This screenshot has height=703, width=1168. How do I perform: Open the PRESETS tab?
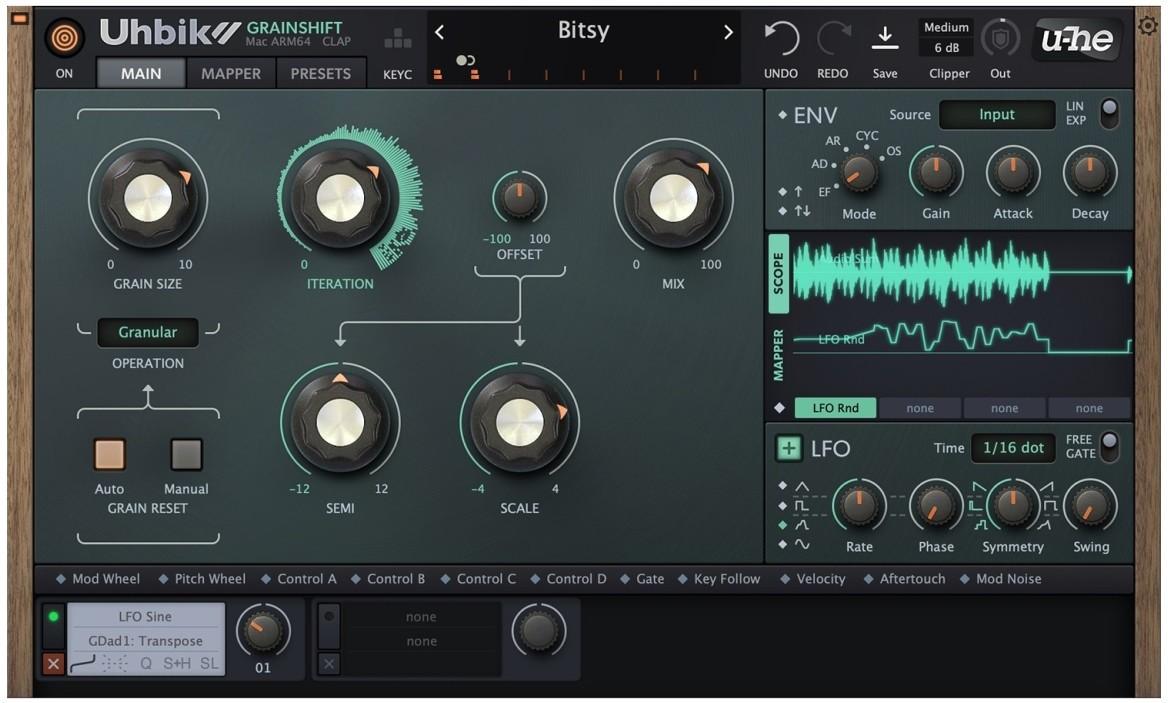pyautogui.click(x=320, y=74)
